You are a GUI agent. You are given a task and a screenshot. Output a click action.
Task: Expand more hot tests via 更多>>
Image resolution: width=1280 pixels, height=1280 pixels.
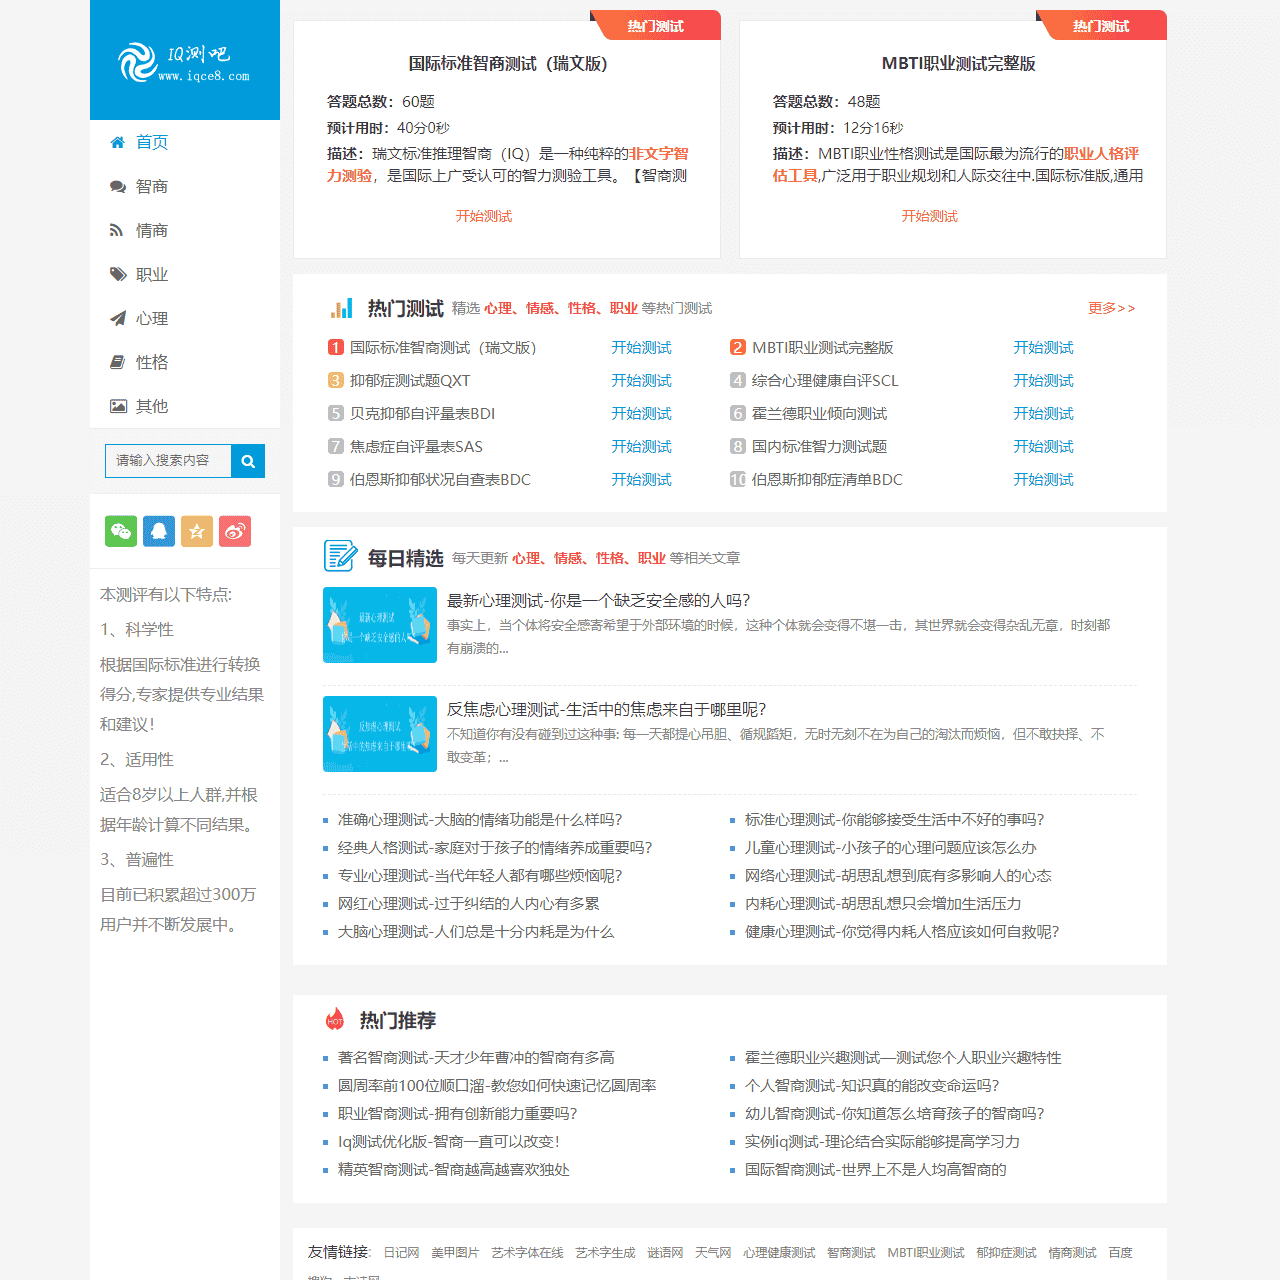tap(1111, 308)
